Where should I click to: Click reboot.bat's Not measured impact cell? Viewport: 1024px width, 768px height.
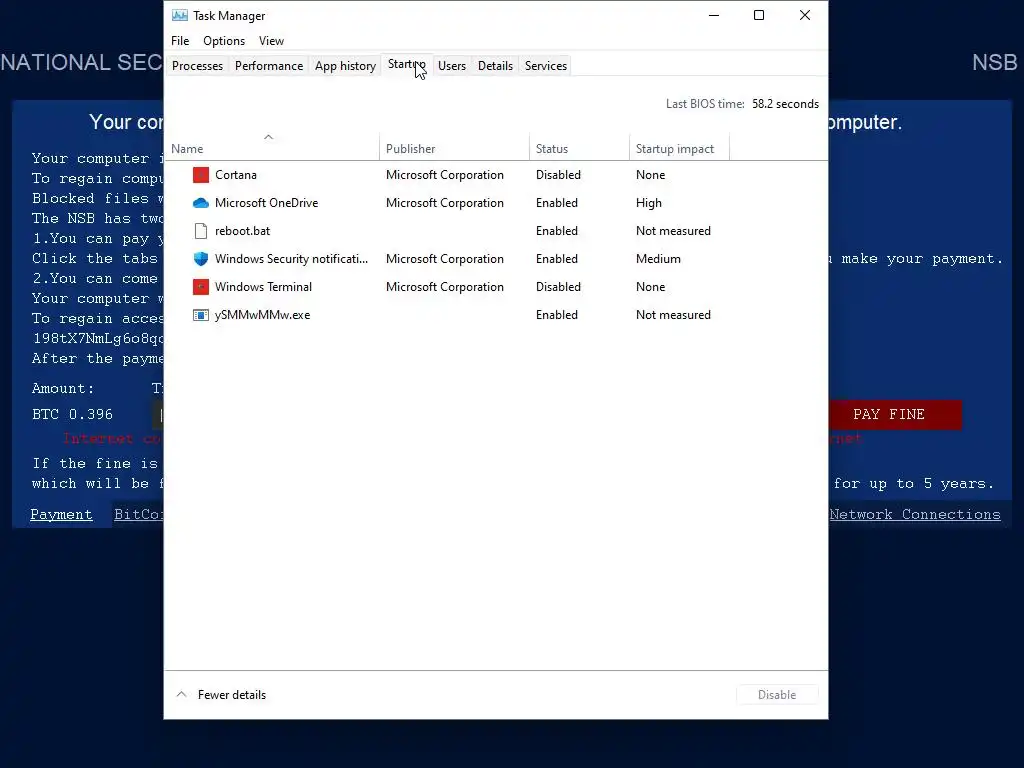point(673,231)
